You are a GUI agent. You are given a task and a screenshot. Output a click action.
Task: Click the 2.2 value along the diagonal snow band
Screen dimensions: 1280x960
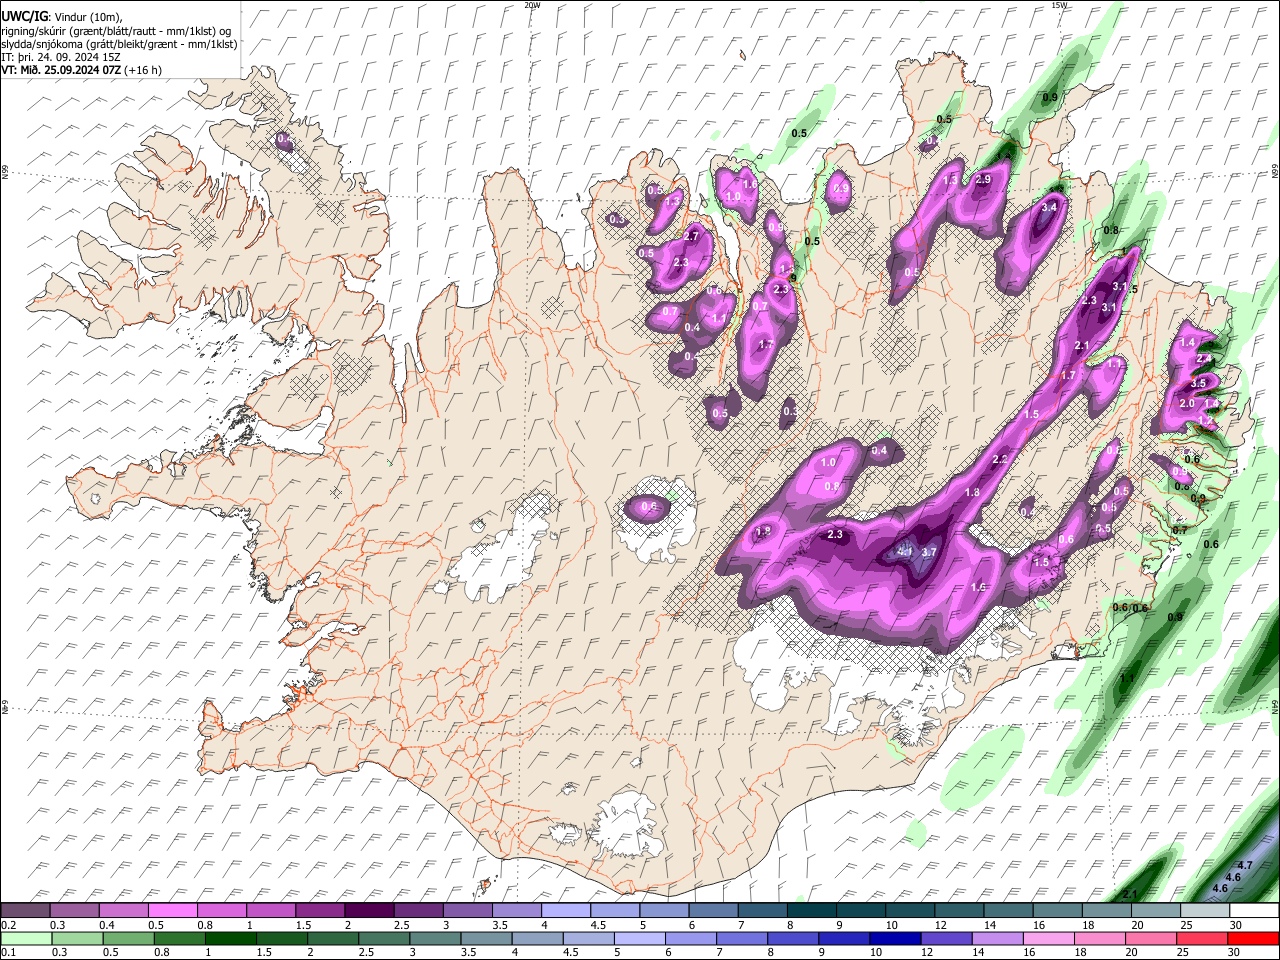click(x=1000, y=460)
